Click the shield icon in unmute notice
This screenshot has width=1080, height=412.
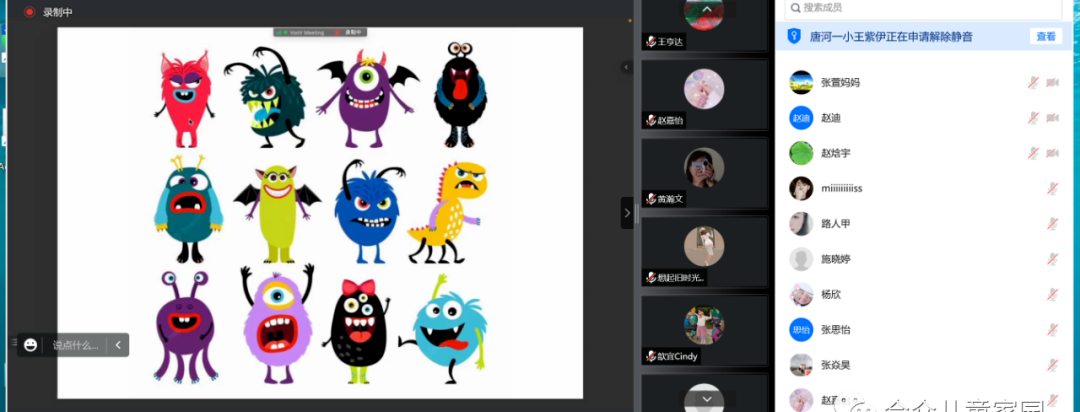794,37
